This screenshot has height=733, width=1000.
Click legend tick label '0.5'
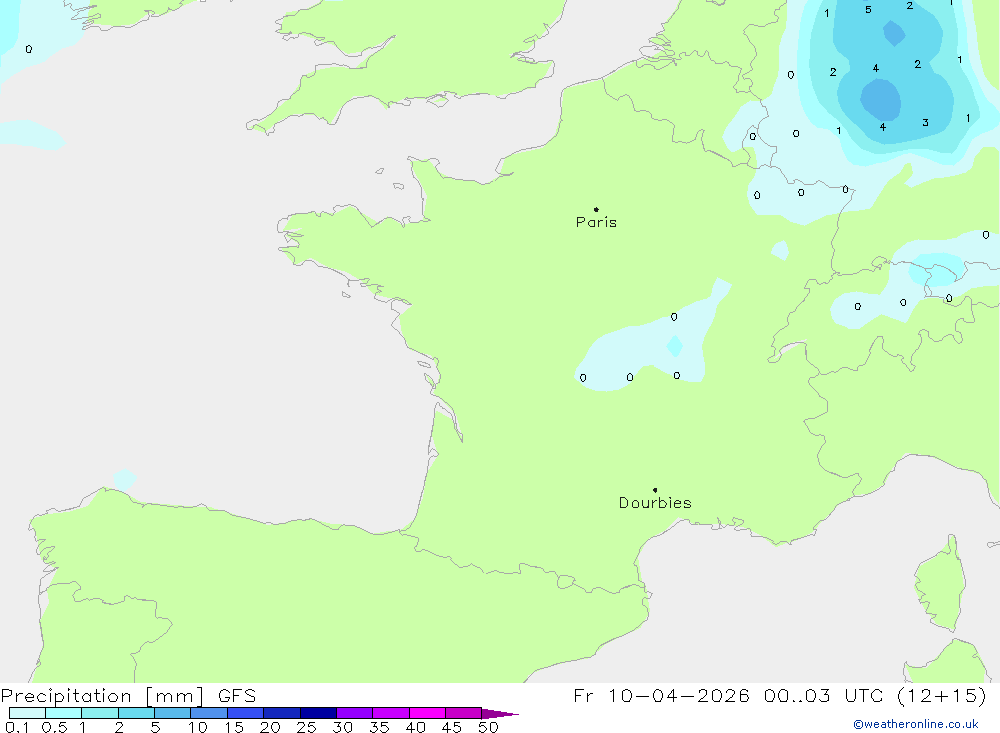point(54,727)
